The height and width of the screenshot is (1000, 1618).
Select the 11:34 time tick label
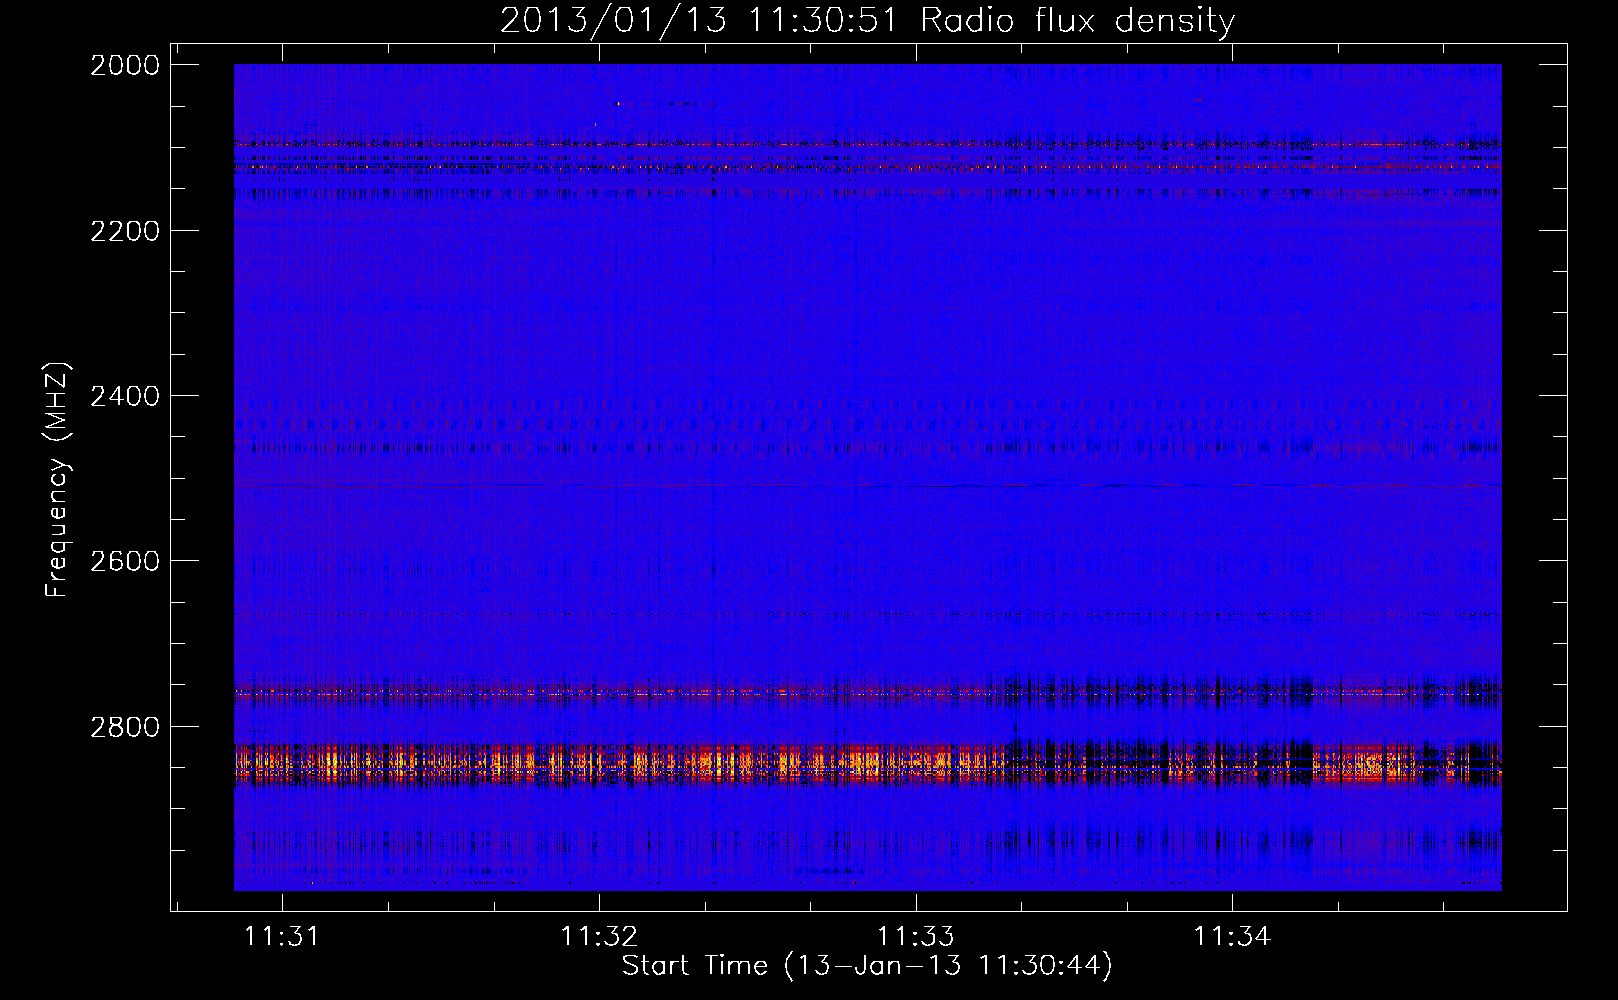[x=1232, y=936]
